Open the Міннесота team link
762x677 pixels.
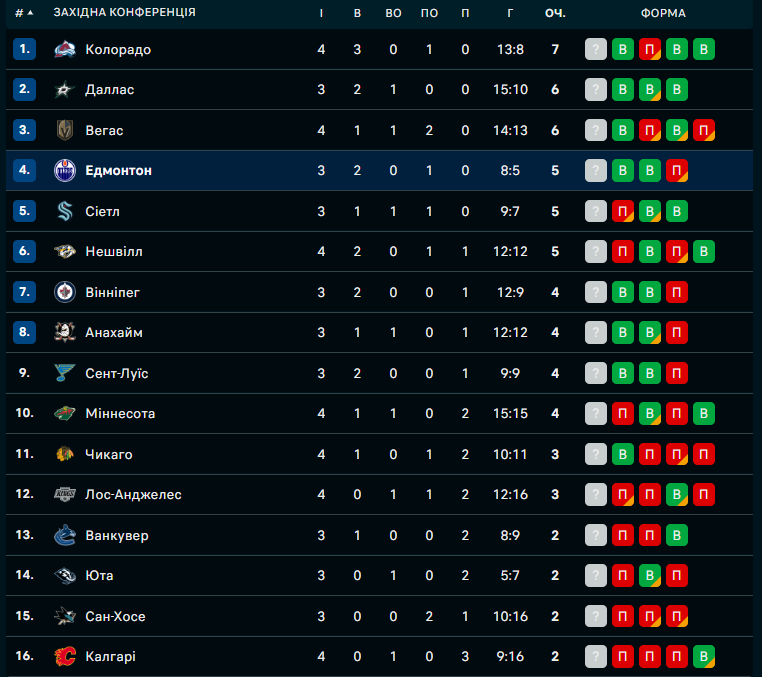(x=120, y=413)
